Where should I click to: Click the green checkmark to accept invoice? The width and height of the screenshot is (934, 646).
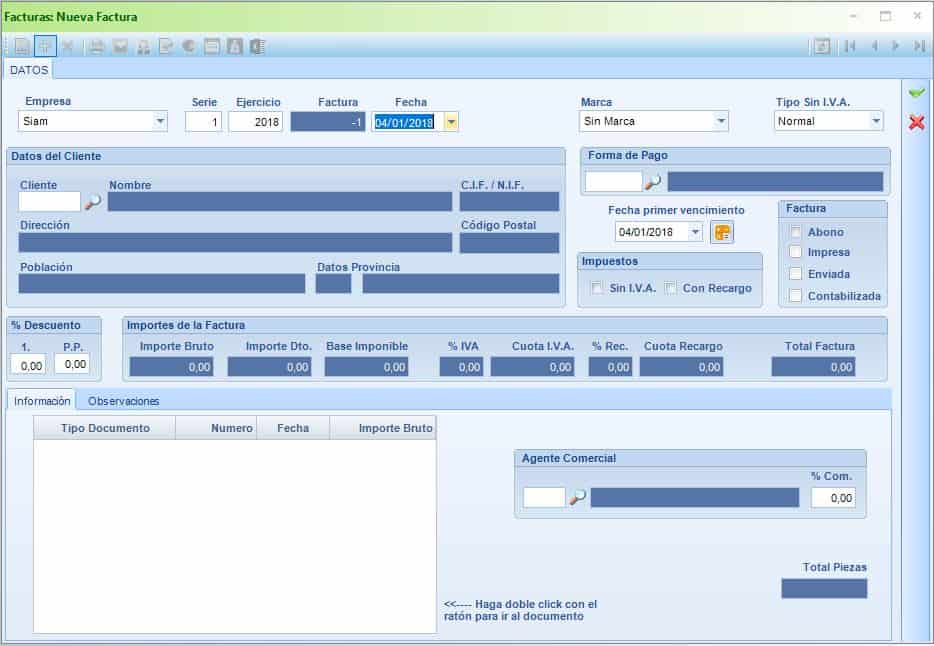(x=916, y=93)
